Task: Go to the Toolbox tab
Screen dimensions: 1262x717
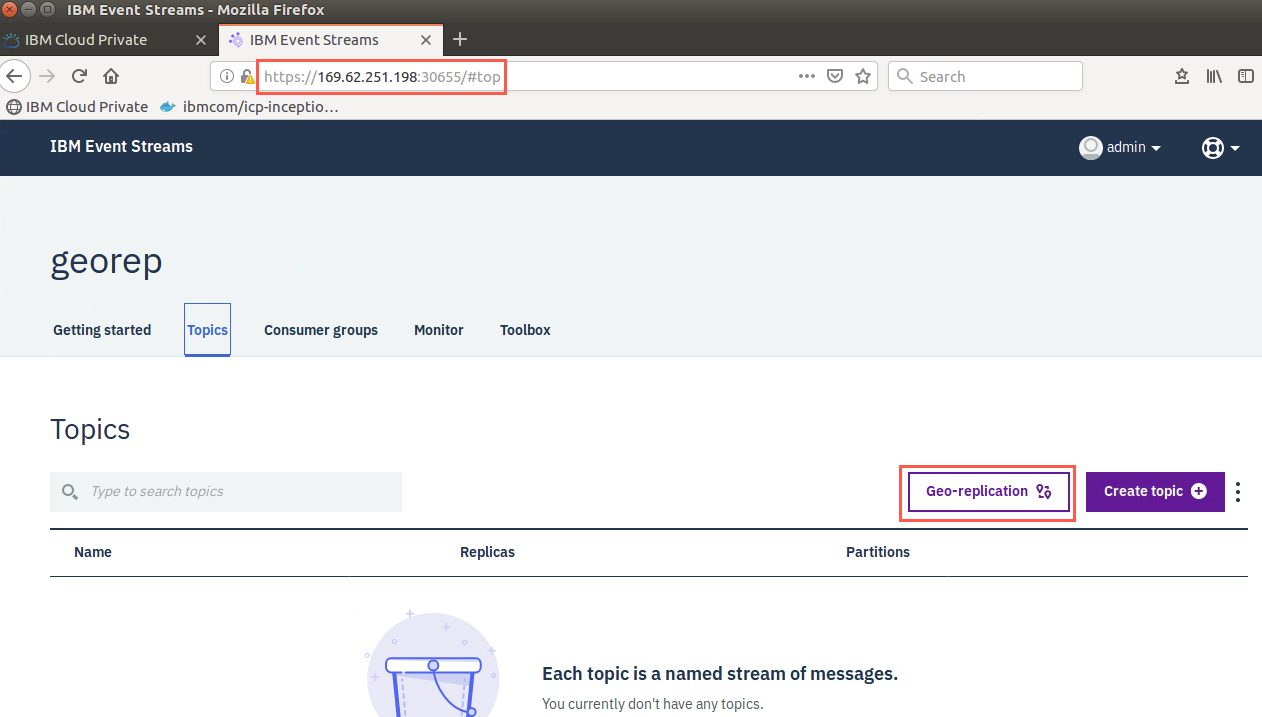Action: (x=525, y=330)
